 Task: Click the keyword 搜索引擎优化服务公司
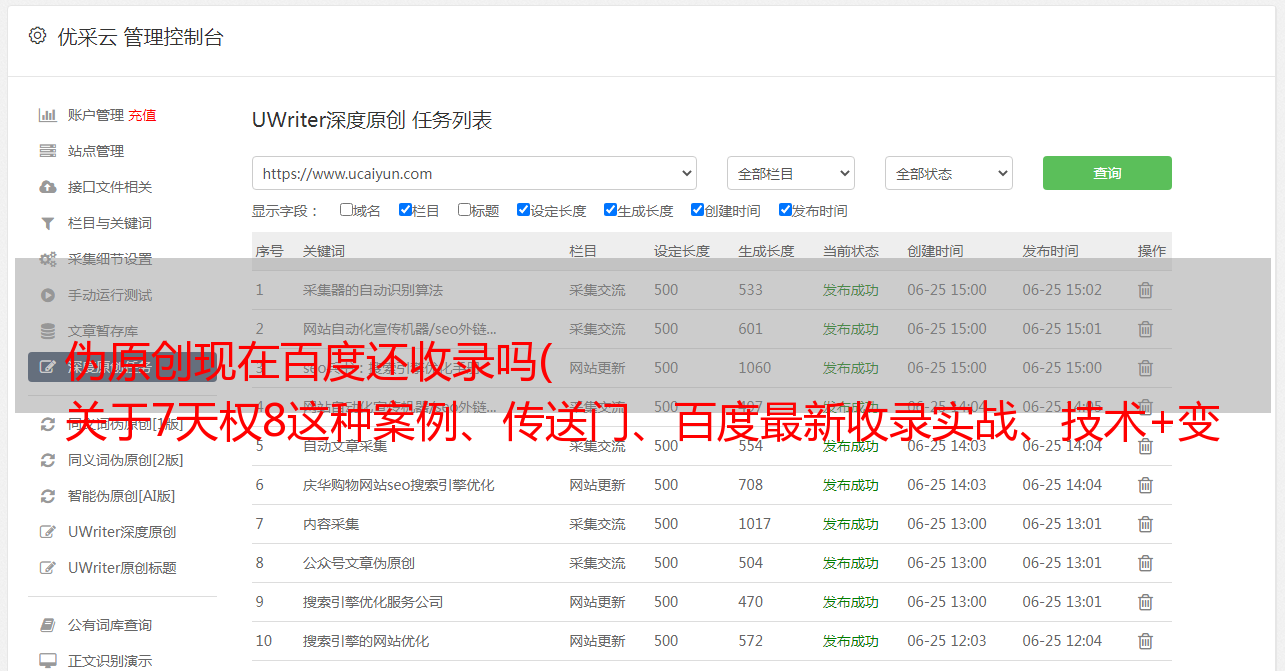tap(373, 602)
